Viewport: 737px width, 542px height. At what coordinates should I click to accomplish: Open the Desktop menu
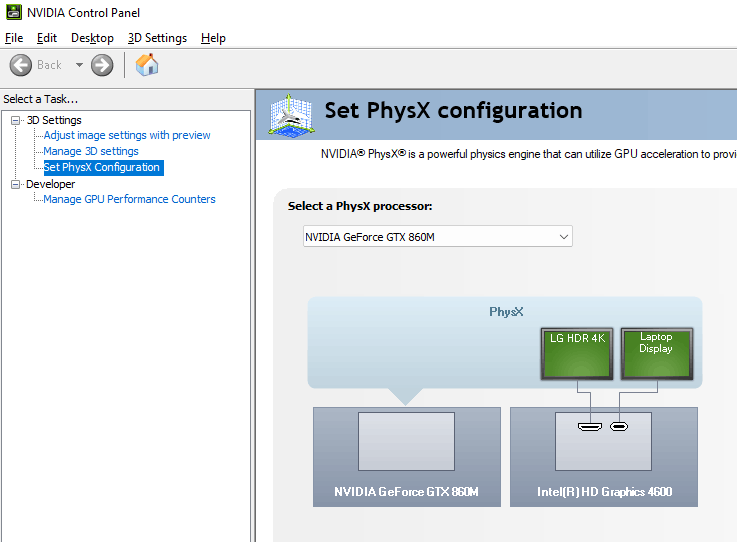92,38
